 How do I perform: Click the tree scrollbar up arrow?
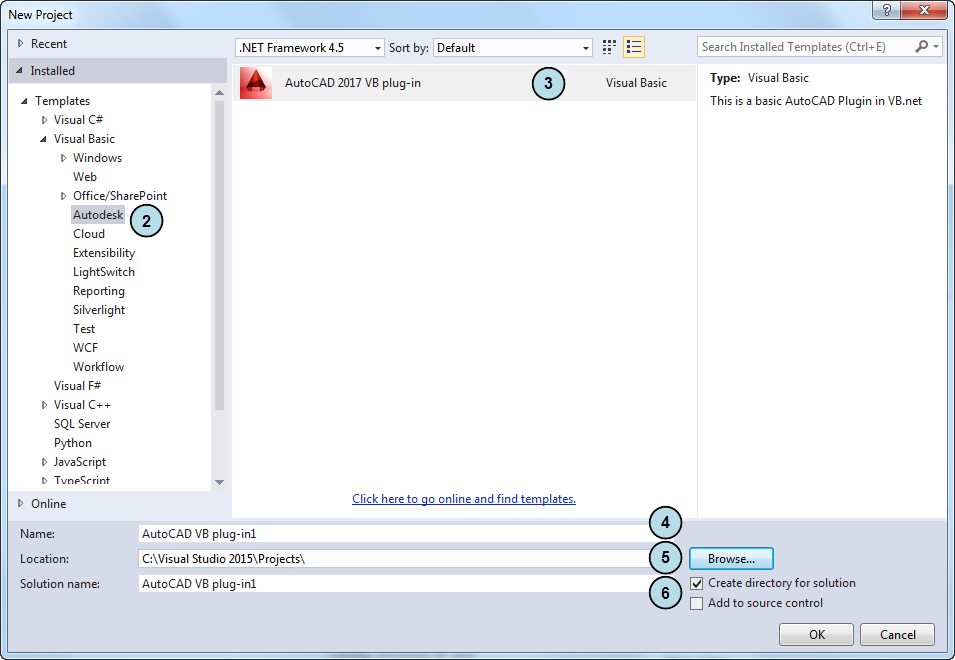pos(219,93)
